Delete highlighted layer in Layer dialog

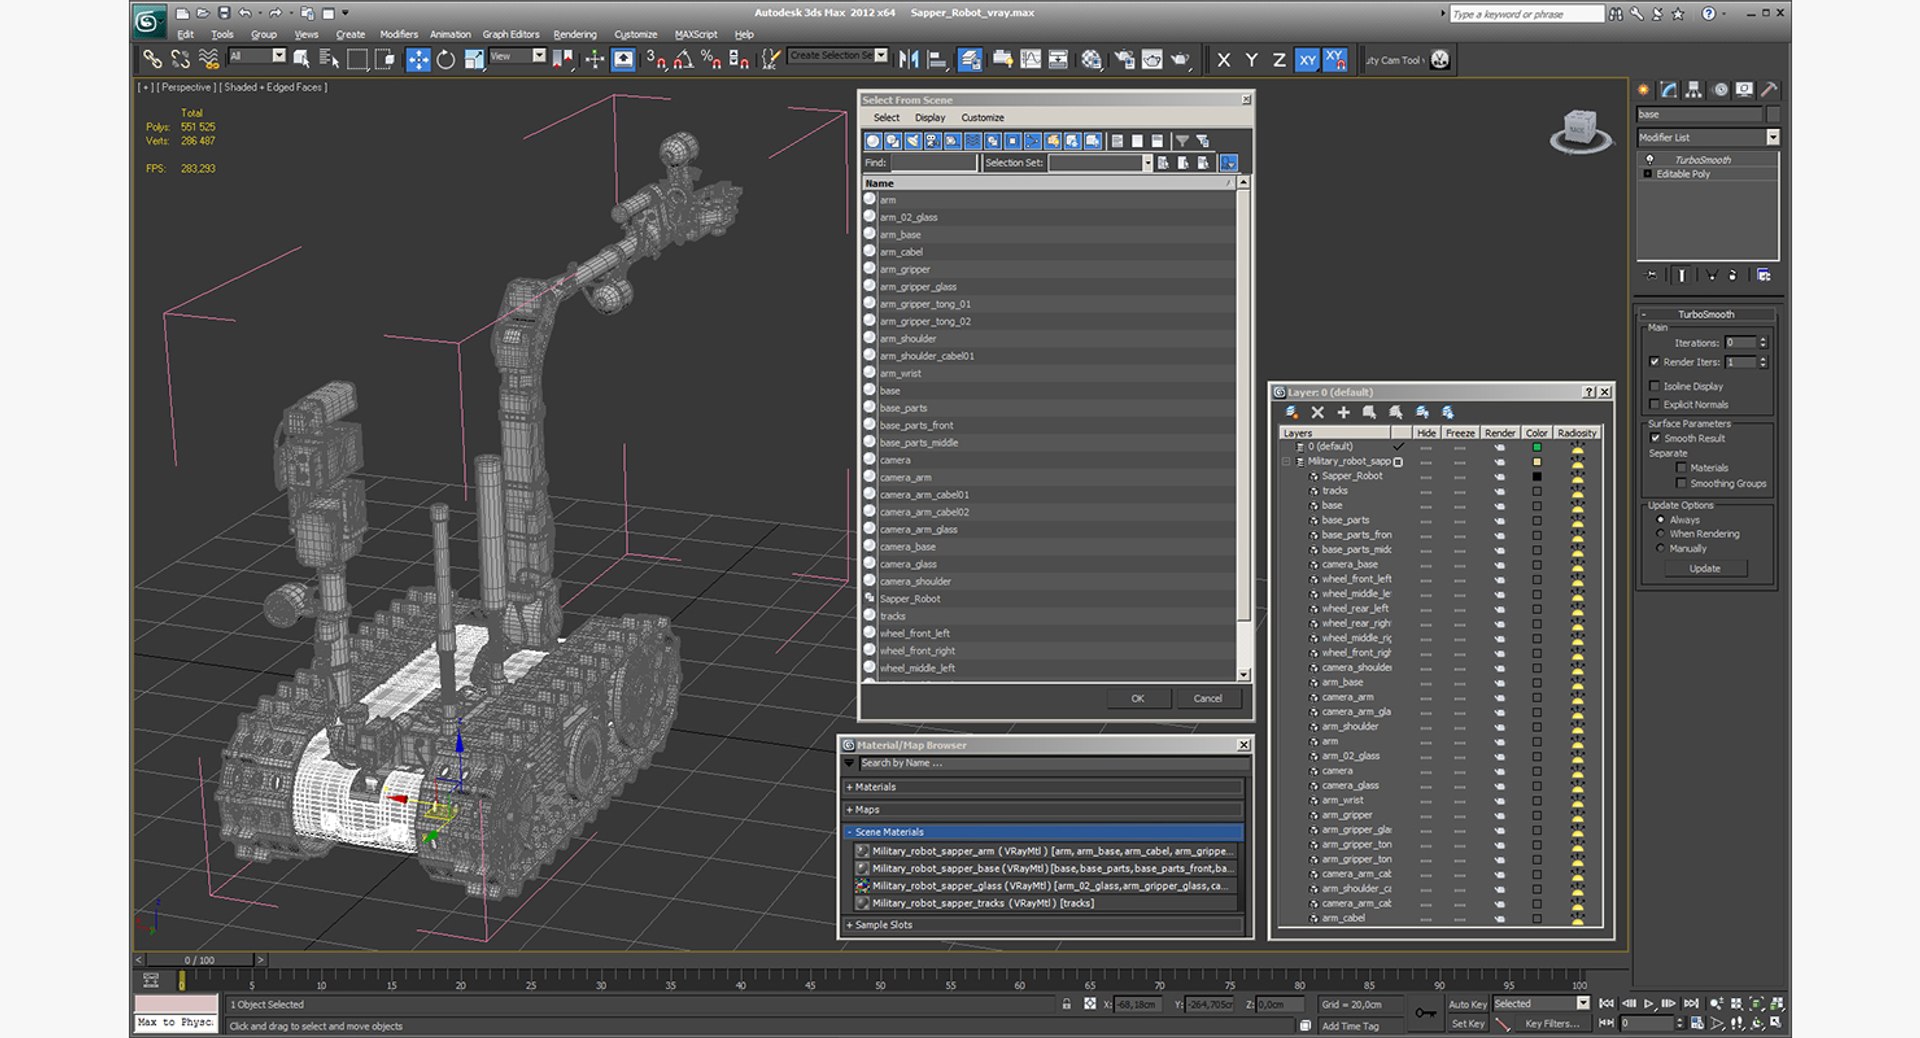(x=1317, y=412)
